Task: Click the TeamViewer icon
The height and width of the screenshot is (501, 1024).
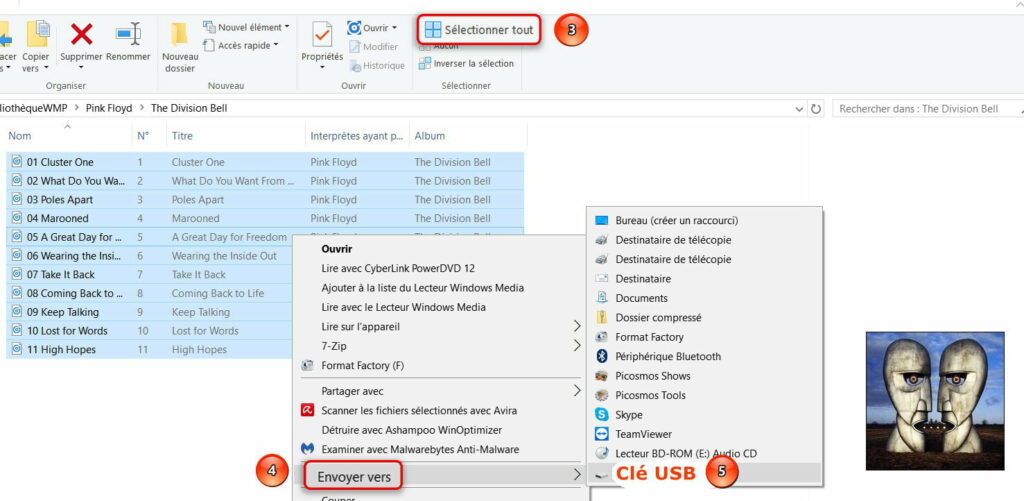Action: 601,434
